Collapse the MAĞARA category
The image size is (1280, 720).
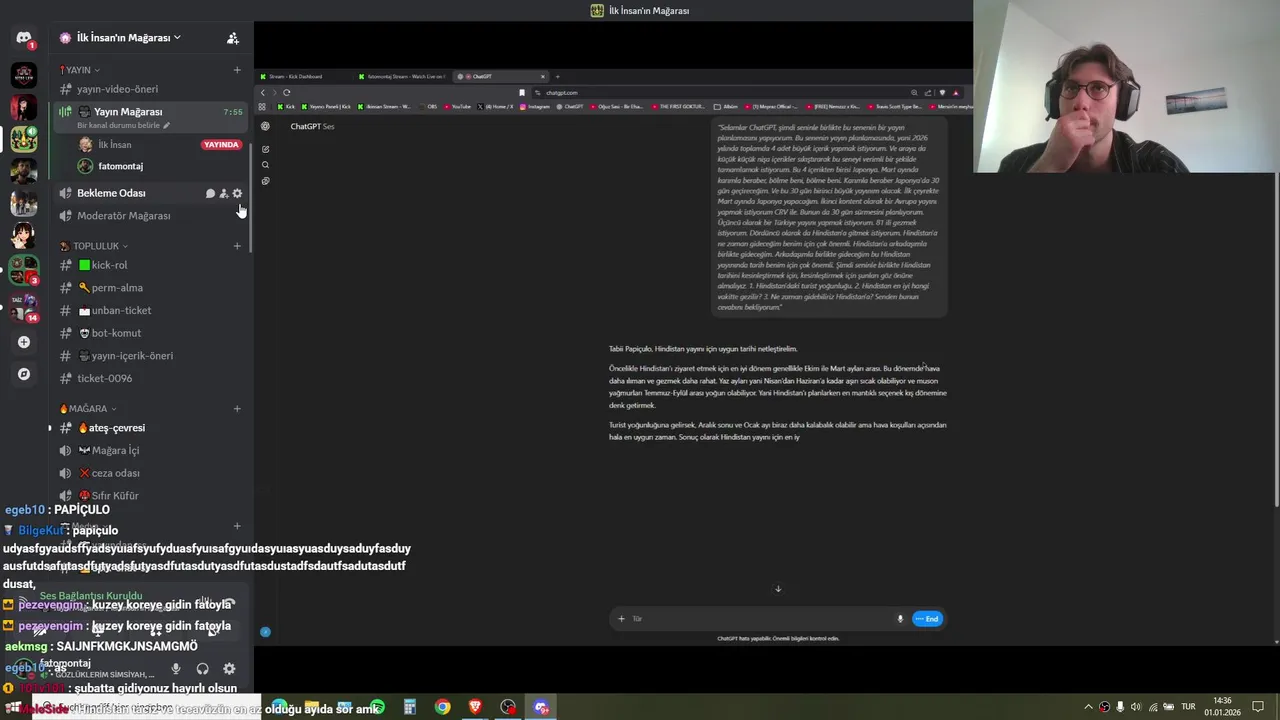click(88, 409)
